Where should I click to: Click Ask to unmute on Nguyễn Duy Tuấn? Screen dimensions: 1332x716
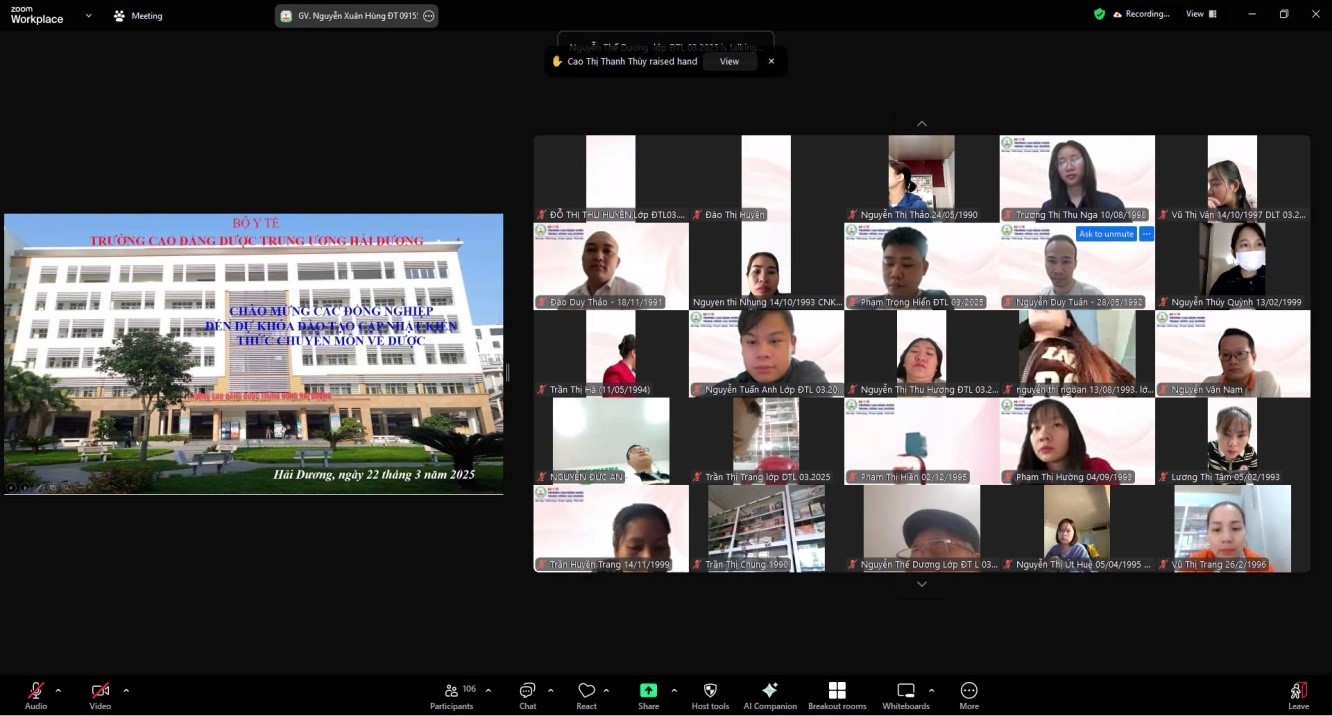point(1106,234)
